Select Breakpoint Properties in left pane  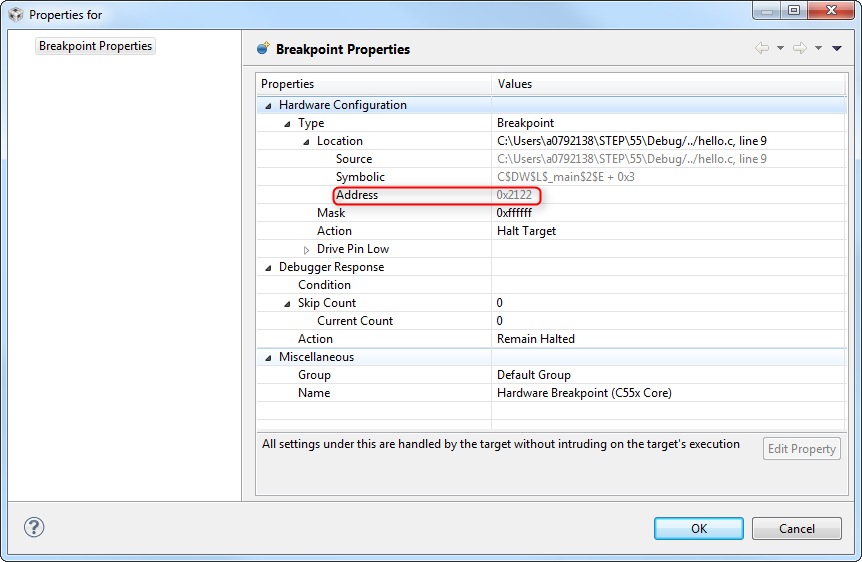(x=95, y=46)
